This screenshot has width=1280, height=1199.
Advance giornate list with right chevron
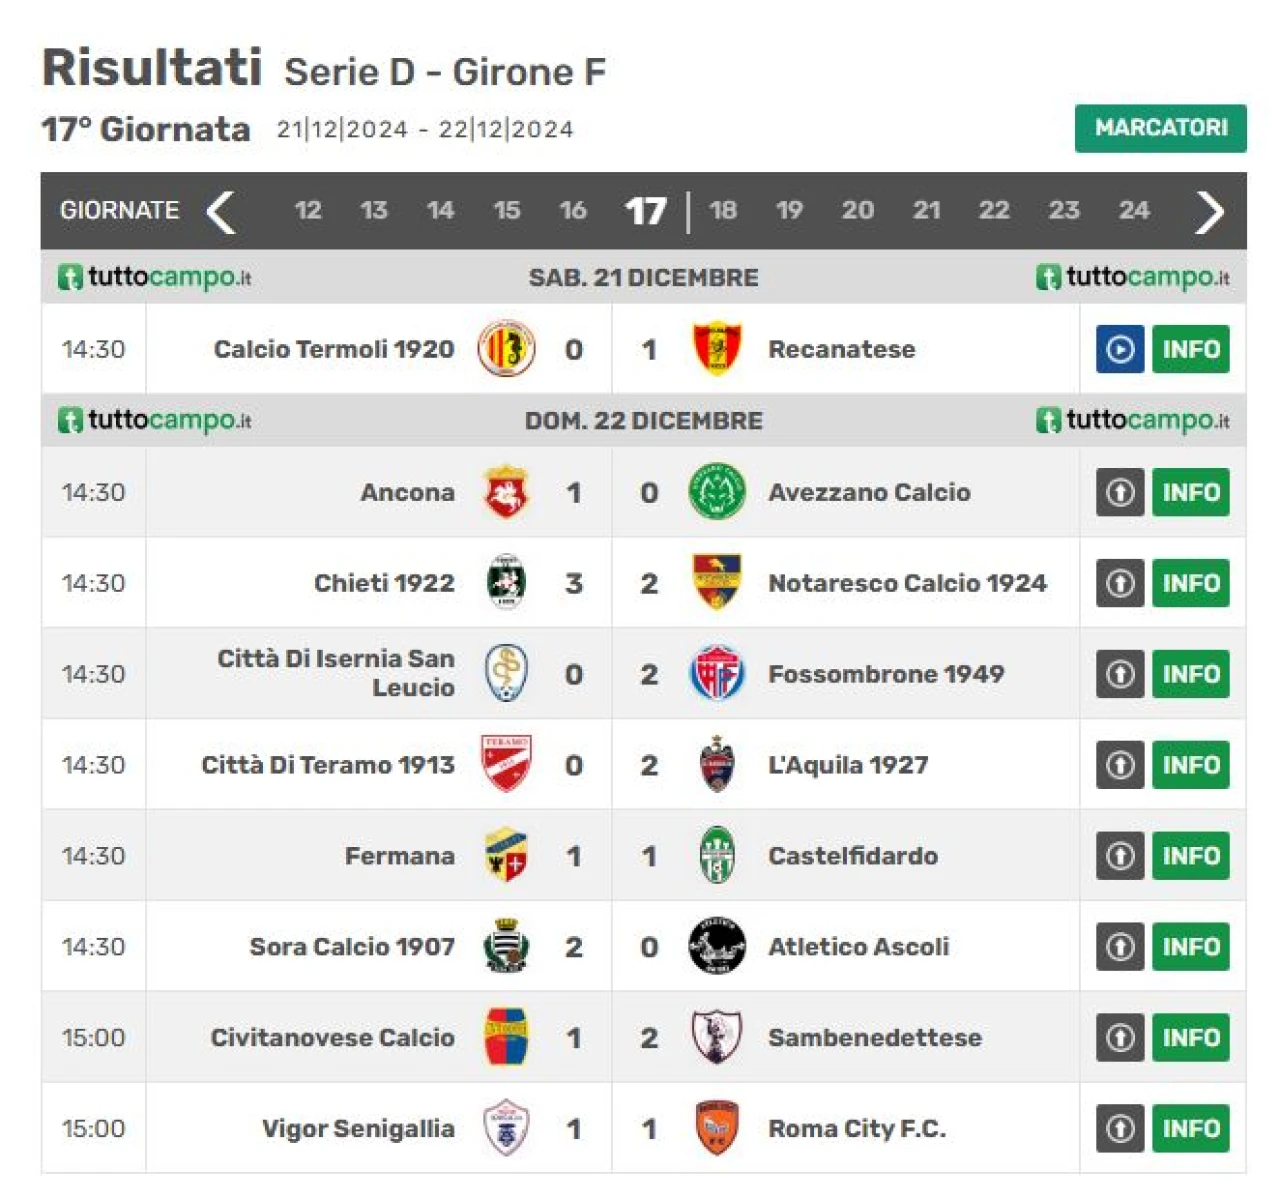pyautogui.click(x=1209, y=211)
